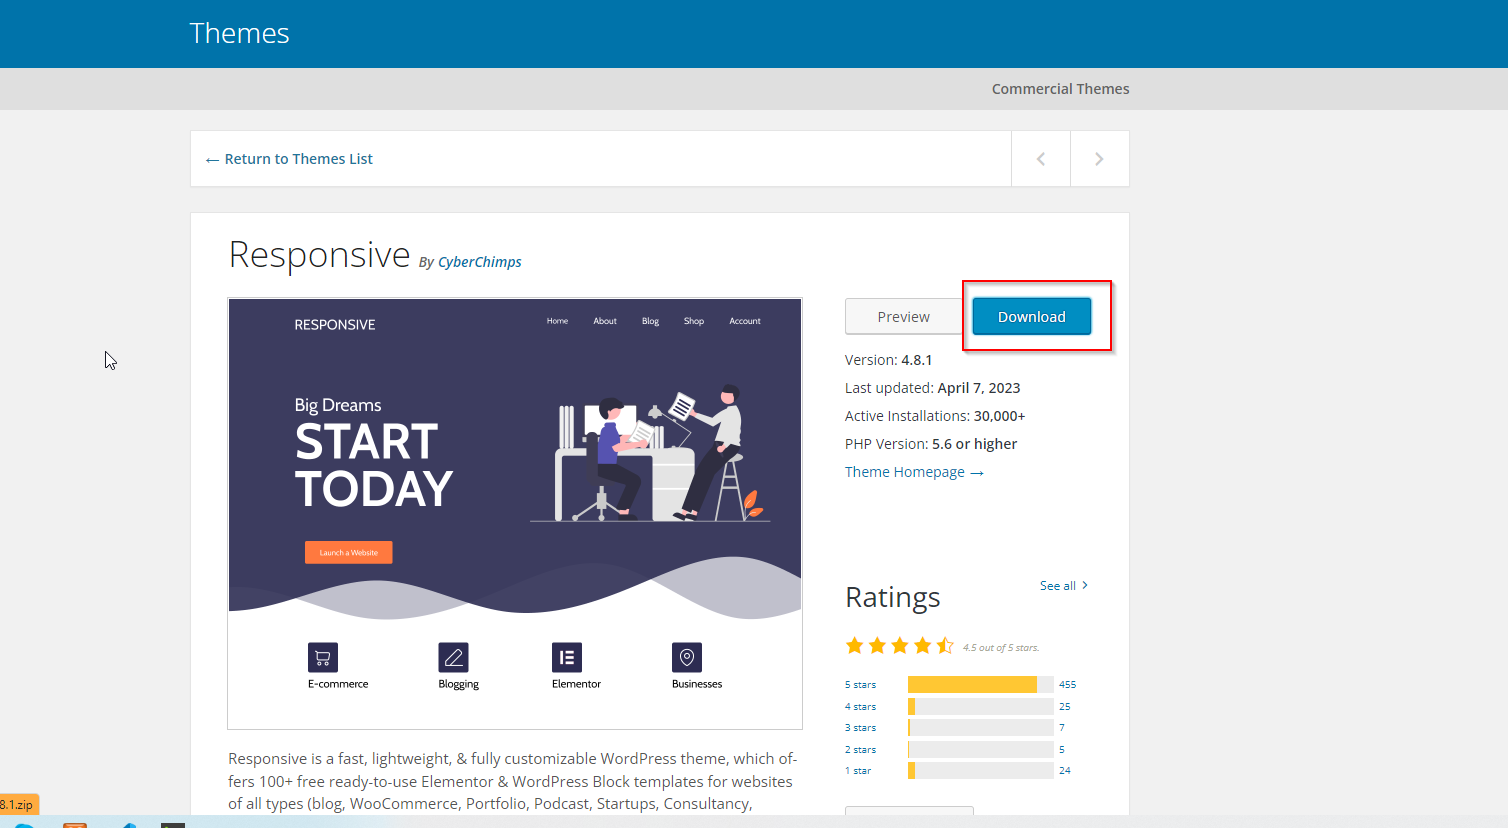Click 4.5 out of 5 stars text
1508x828 pixels.
pos(1001,648)
